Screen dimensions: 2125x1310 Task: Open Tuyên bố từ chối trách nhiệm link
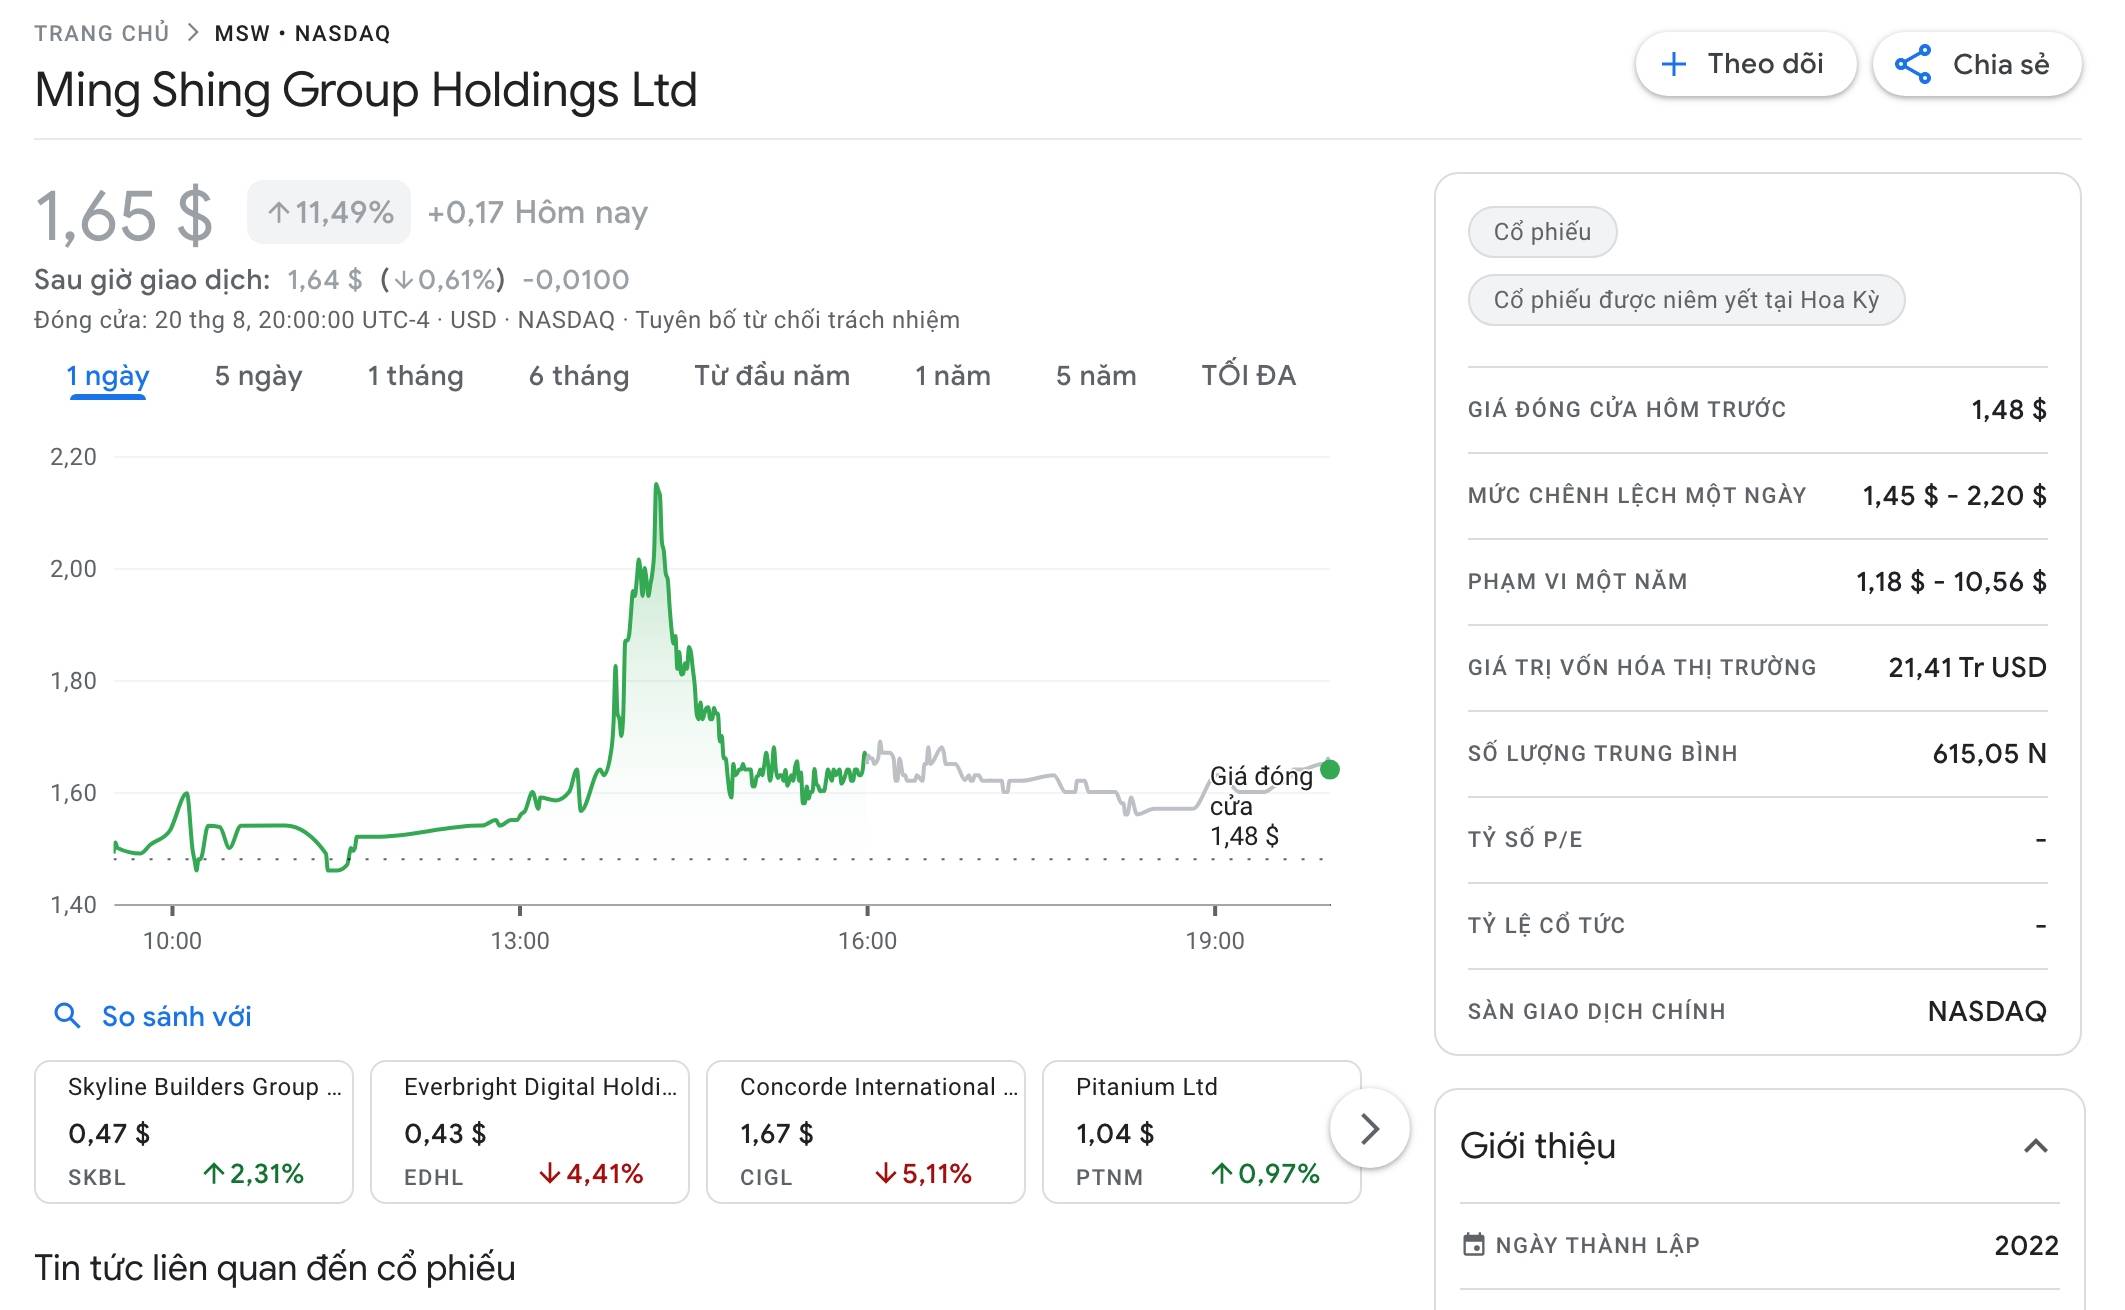[x=797, y=320]
